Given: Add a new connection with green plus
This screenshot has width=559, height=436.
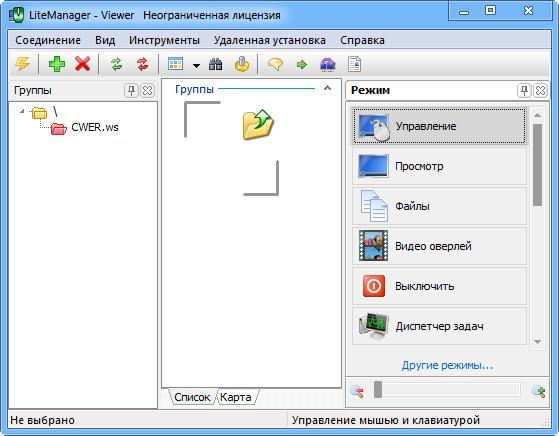Looking at the screenshot, I should [57, 65].
